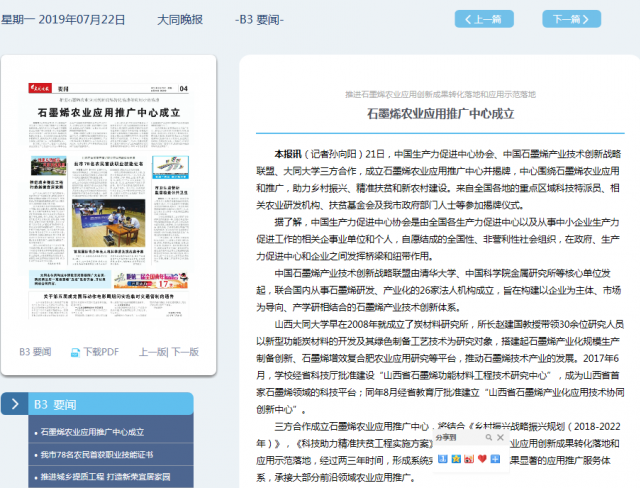
Task: Click B3 要闻 label under the thumbnail
Action: tap(35, 352)
